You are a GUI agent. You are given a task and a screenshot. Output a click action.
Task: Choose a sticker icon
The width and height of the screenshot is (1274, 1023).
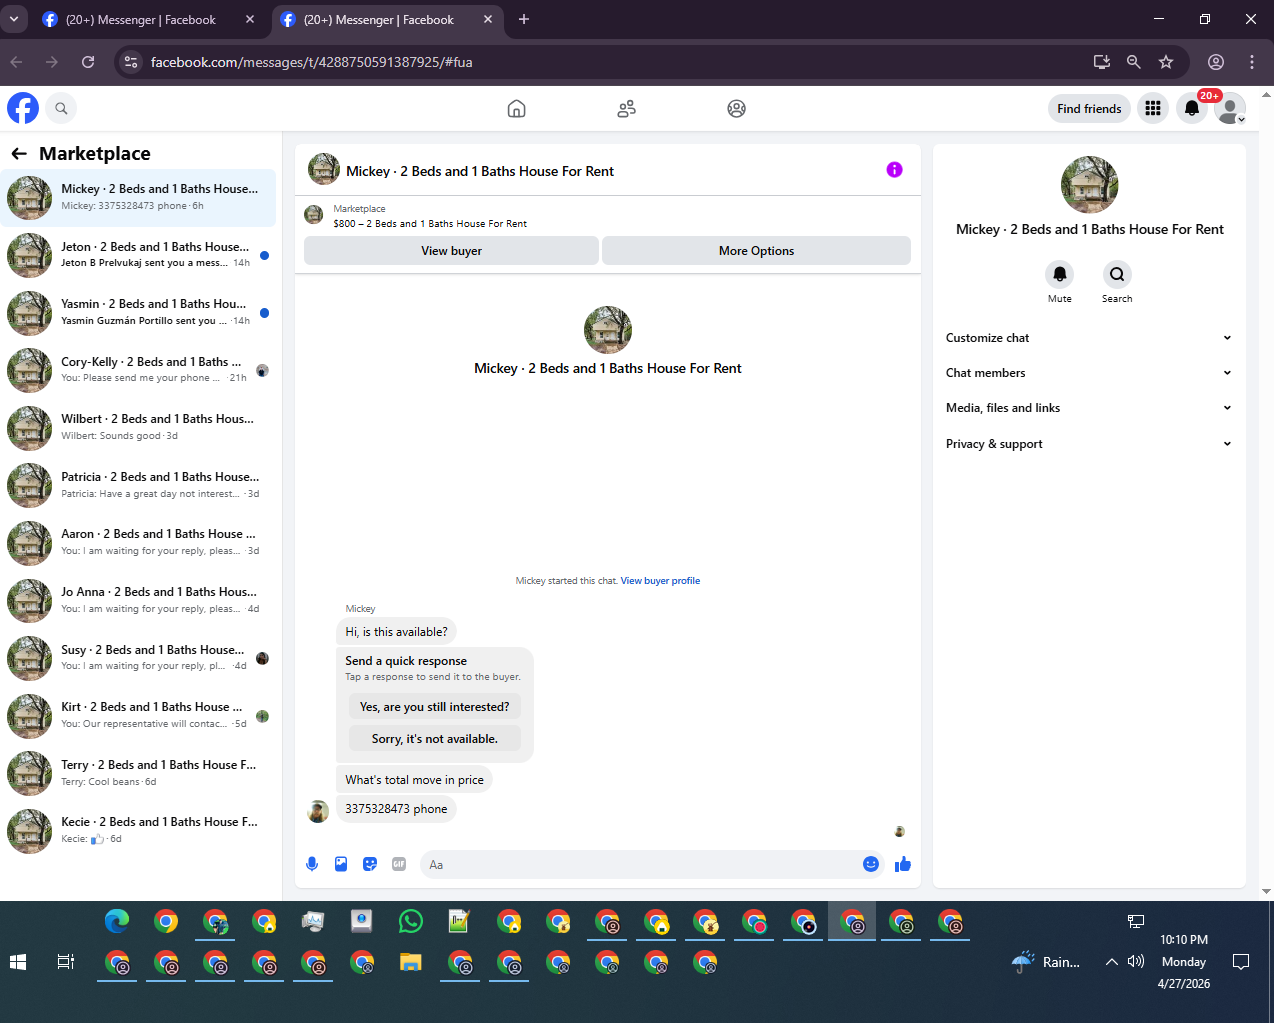(370, 864)
